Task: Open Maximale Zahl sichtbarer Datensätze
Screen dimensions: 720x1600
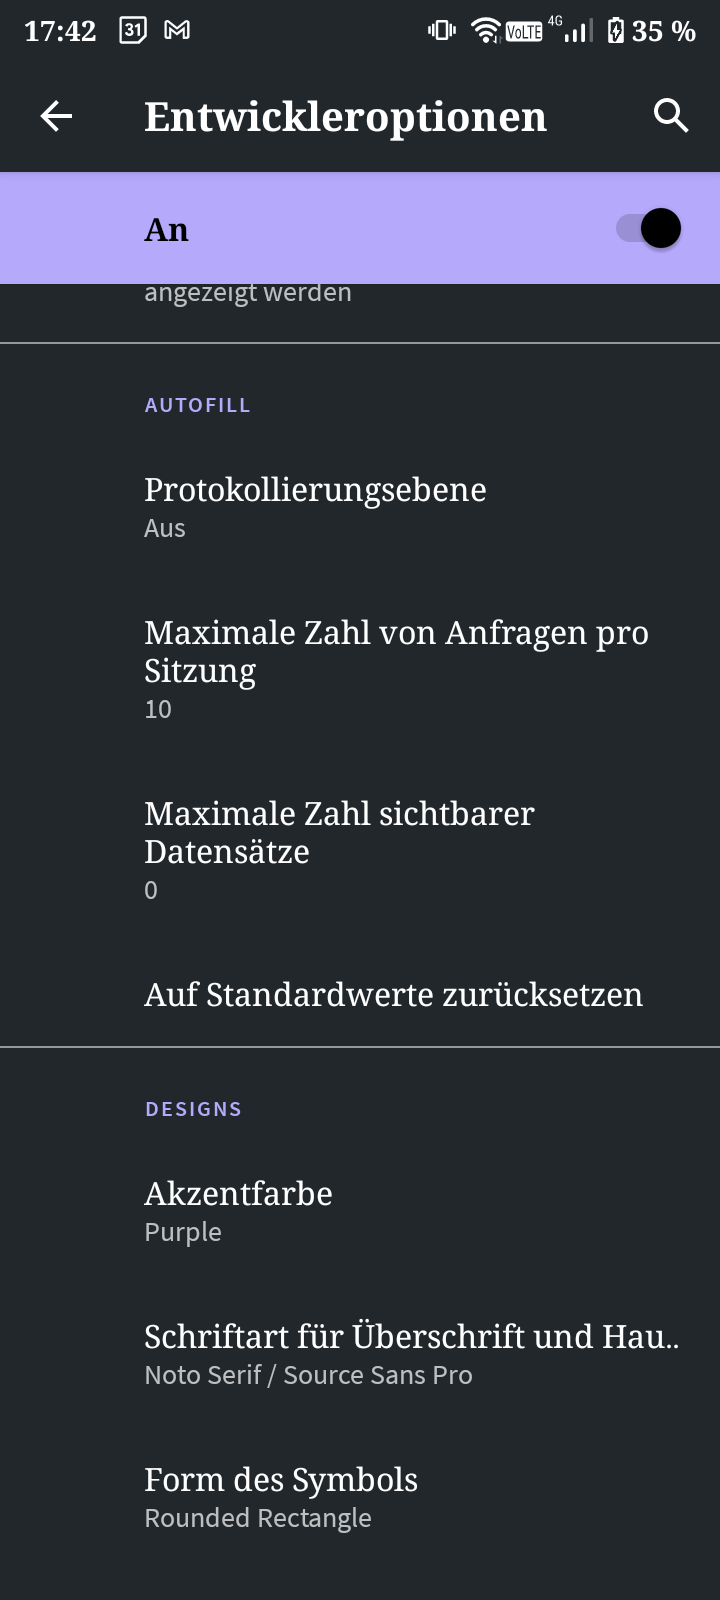Action: point(340,850)
